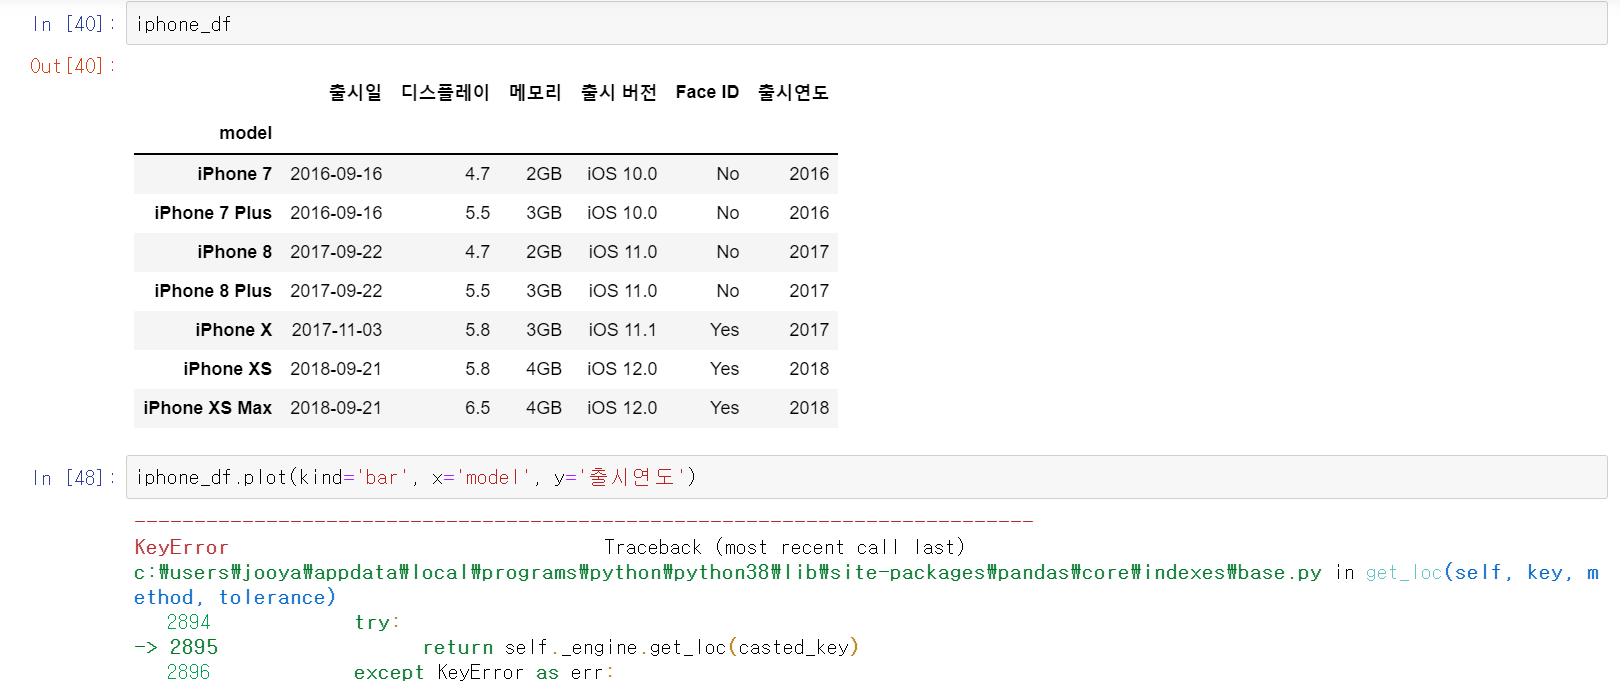The image size is (1620, 681).
Task: Click the Traceback (most recent call last) text
Action: click(784, 548)
